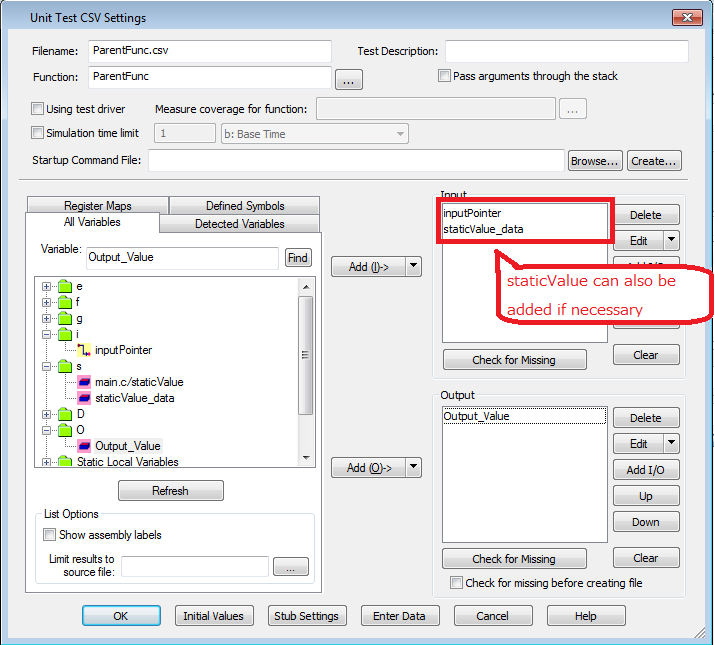The image size is (714, 645).
Task: Check the Show assembly labels option
Action: pyautogui.click(x=50, y=535)
